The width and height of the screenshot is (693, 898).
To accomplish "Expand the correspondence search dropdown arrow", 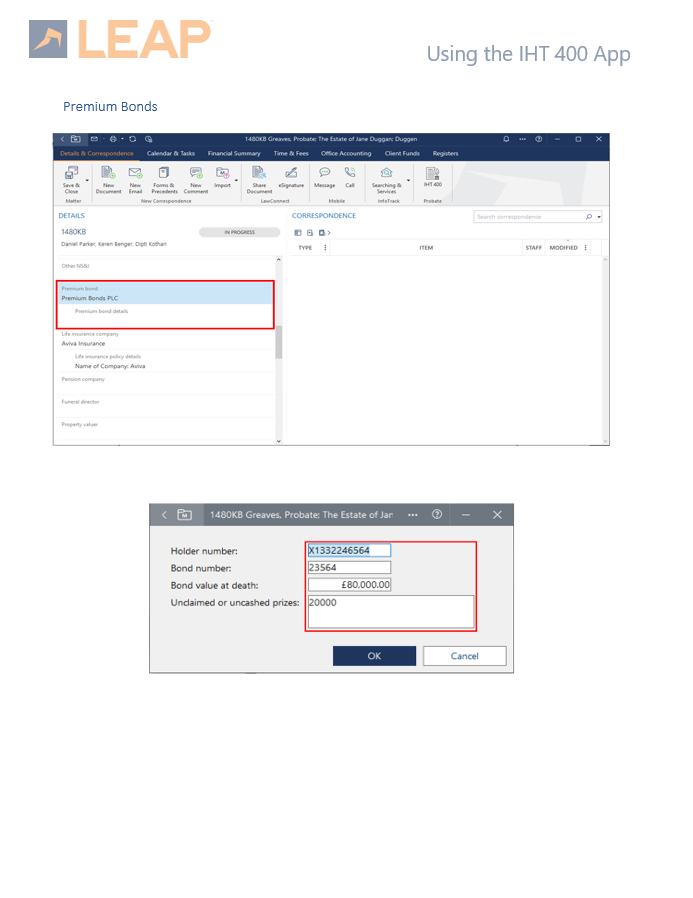I will [x=599, y=217].
